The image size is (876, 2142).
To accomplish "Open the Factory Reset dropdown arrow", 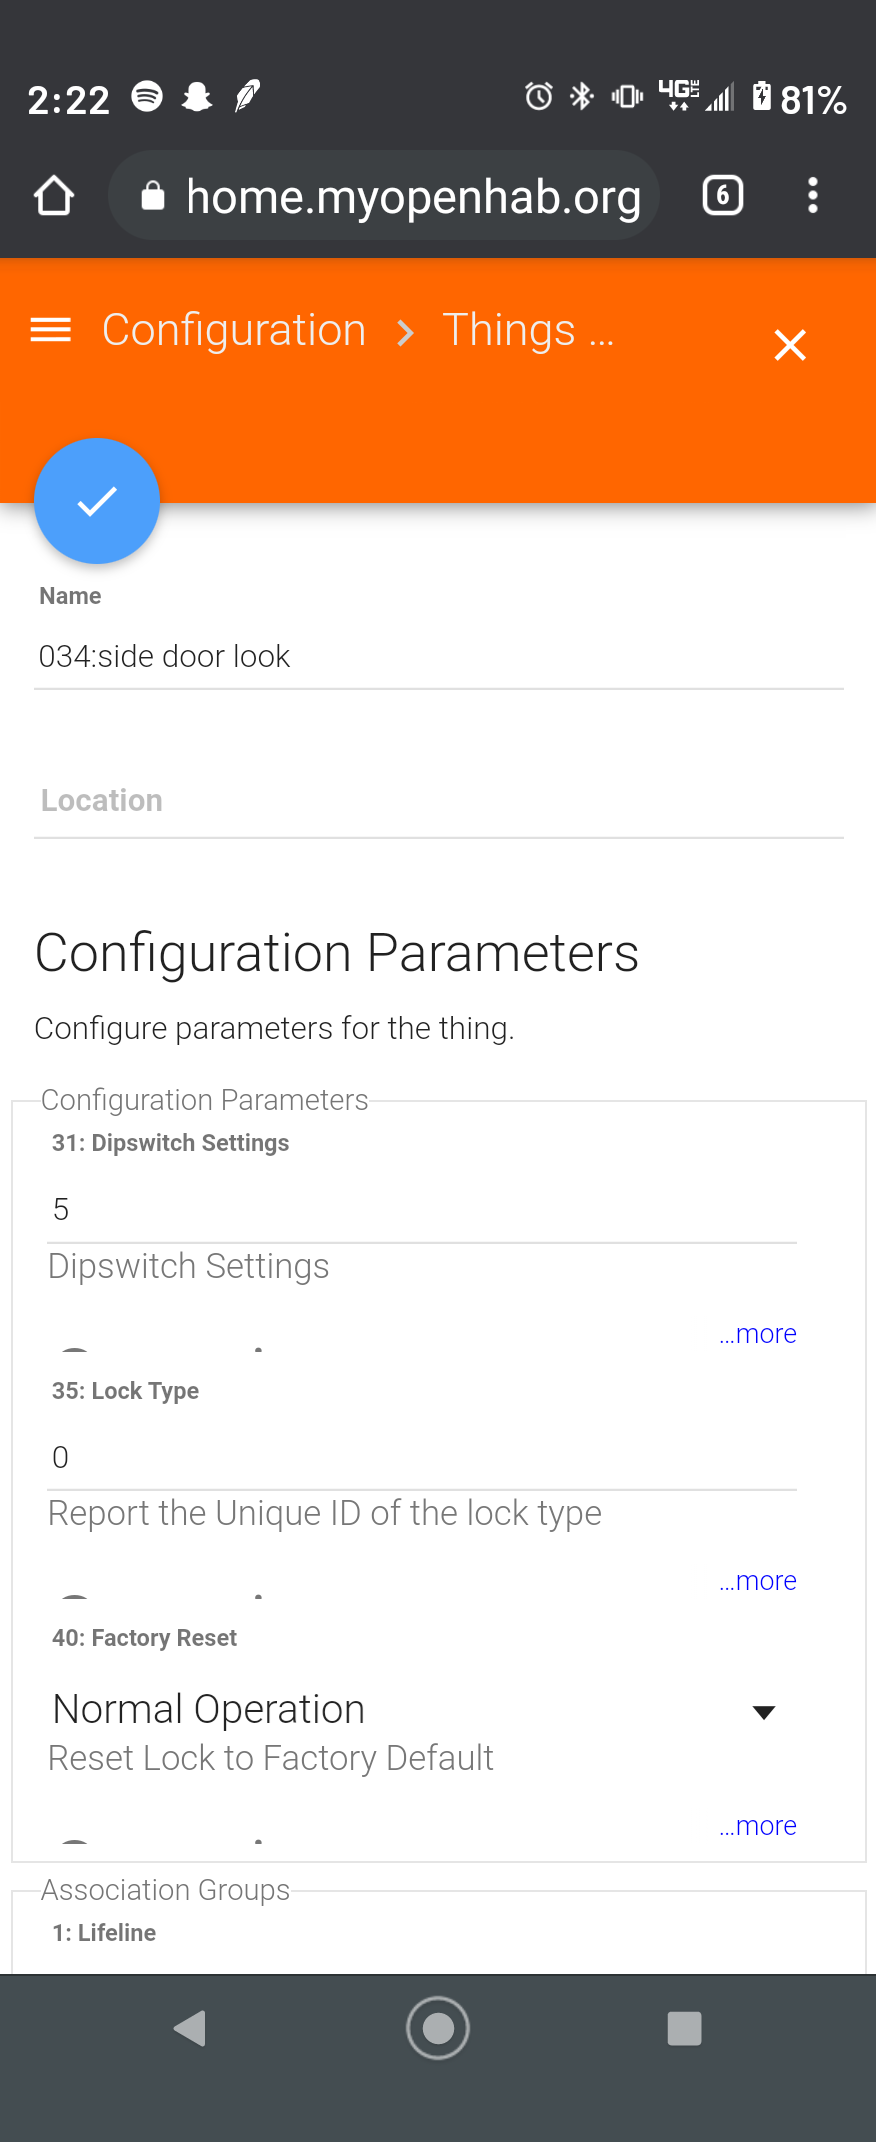I will (764, 1713).
